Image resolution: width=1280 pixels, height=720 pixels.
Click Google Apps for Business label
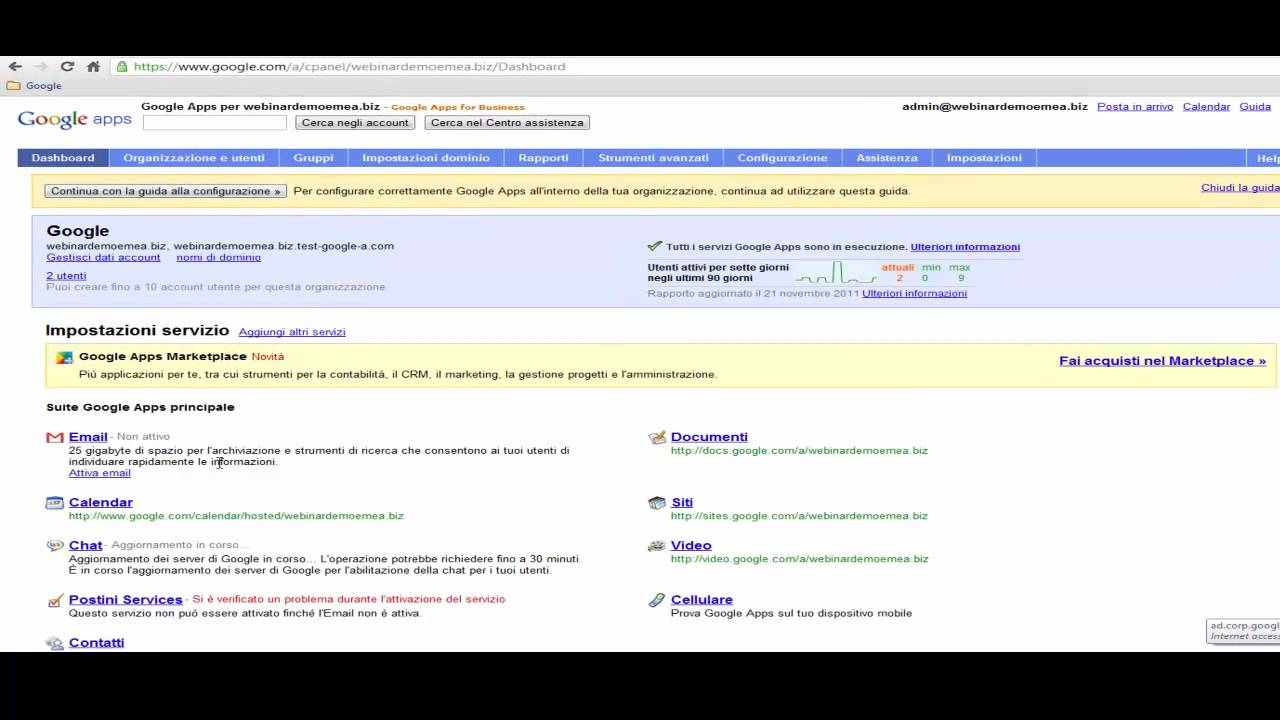tap(458, 107)
